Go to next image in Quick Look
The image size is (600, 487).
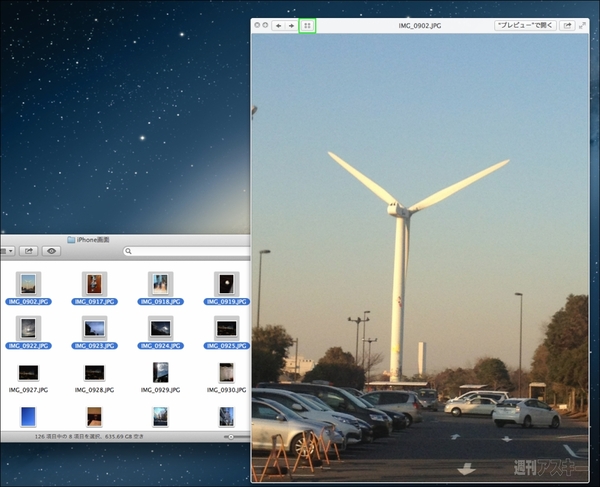click(291, 25)
